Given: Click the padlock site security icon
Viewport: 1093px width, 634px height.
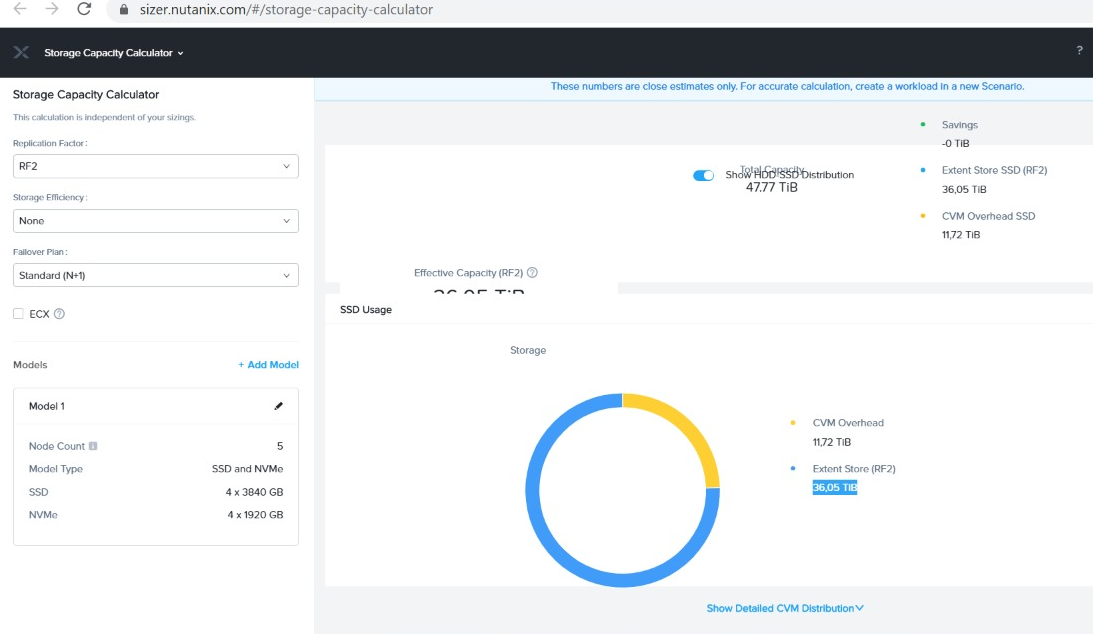Looking at the screenshot, I should pos(124,10).
